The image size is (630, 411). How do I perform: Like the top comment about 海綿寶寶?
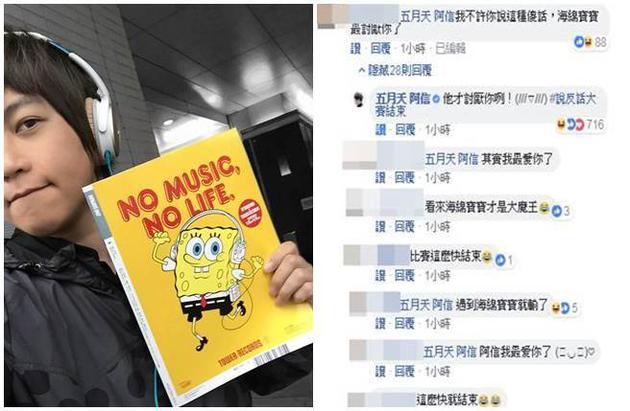(x=356, y=49)
